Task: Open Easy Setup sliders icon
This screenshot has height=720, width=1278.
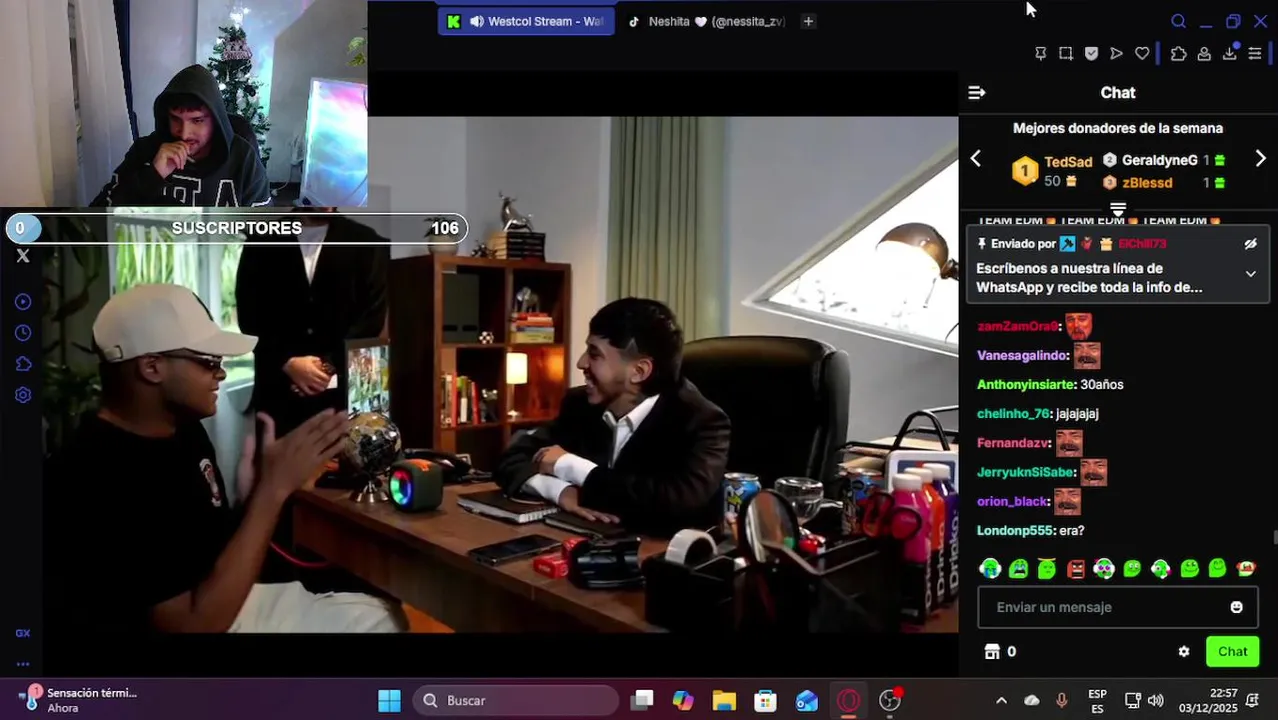Action: tap(1255, 54)
